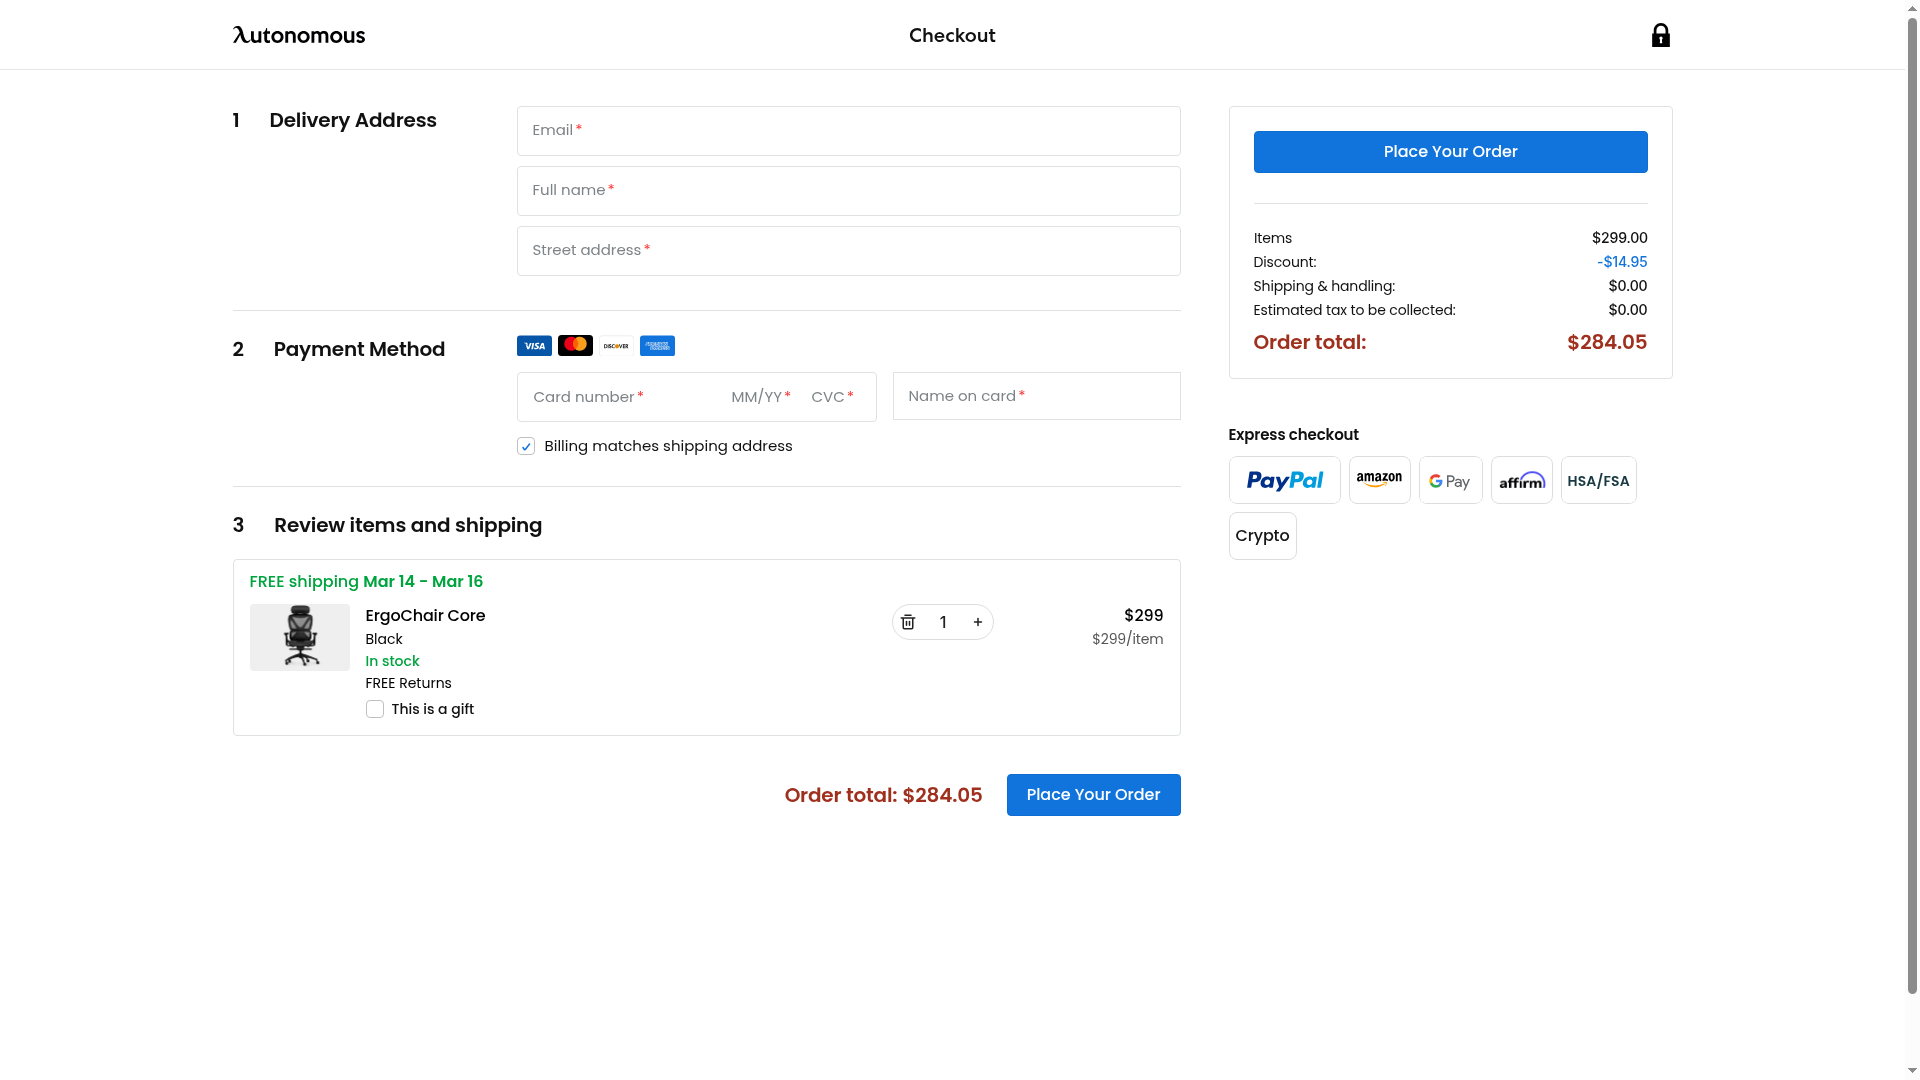
Task: Select HSA/FSA payment option
Action: (x=1598, y=481)
